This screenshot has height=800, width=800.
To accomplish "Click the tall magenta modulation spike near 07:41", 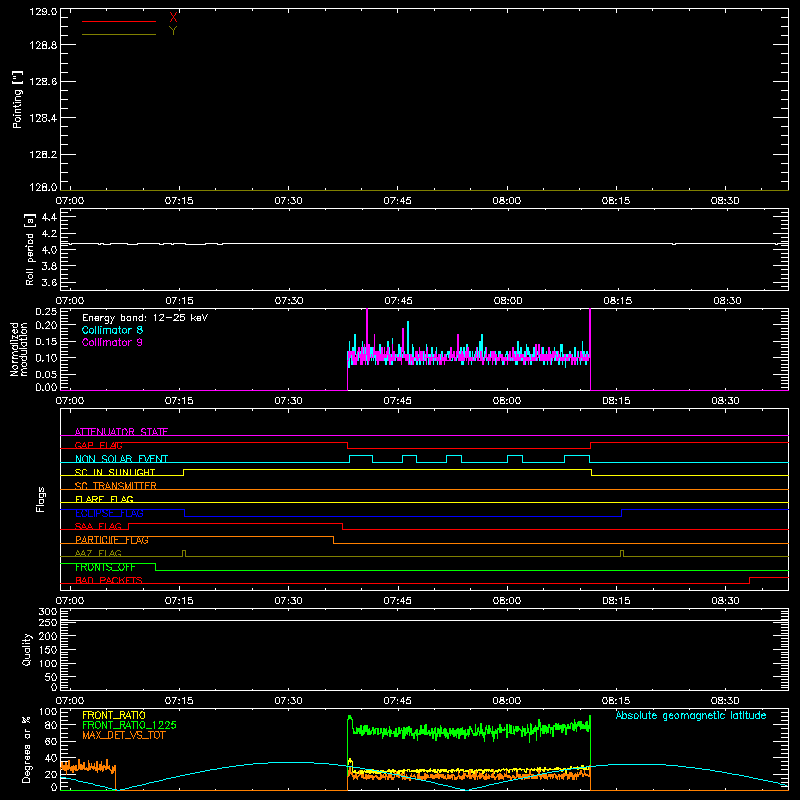I will click(367, 334).
